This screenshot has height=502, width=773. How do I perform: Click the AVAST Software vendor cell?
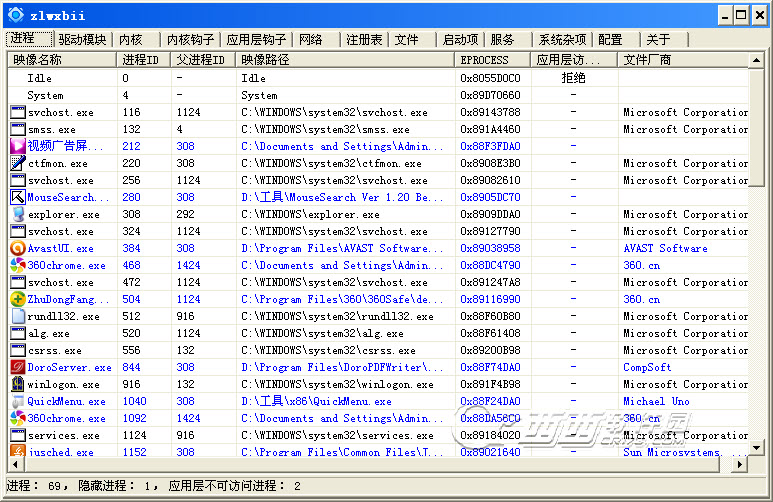(x=665, y=248)
